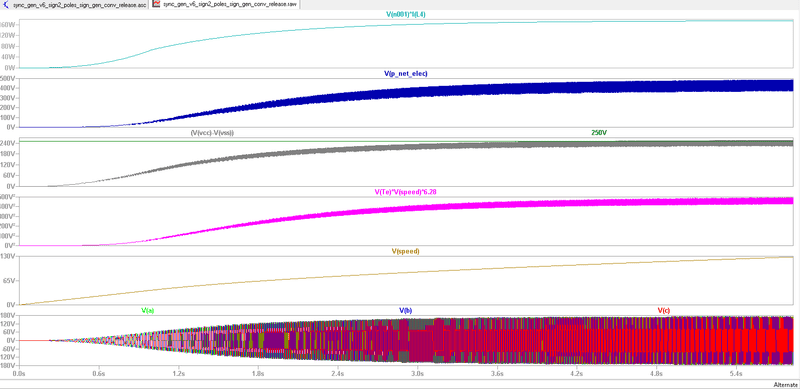The width and height of the screenshot is (800, 389).
Task: Click the waveform icon on .raw tab
Action: click(157, 4)
